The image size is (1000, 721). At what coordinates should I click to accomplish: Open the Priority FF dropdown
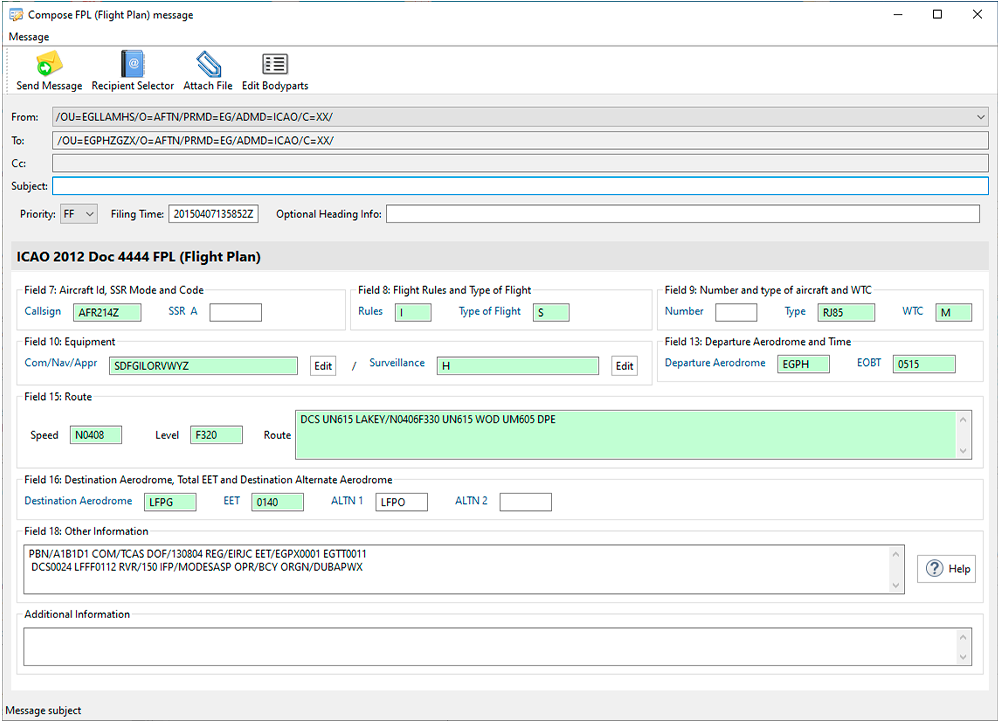coord(79,214)
